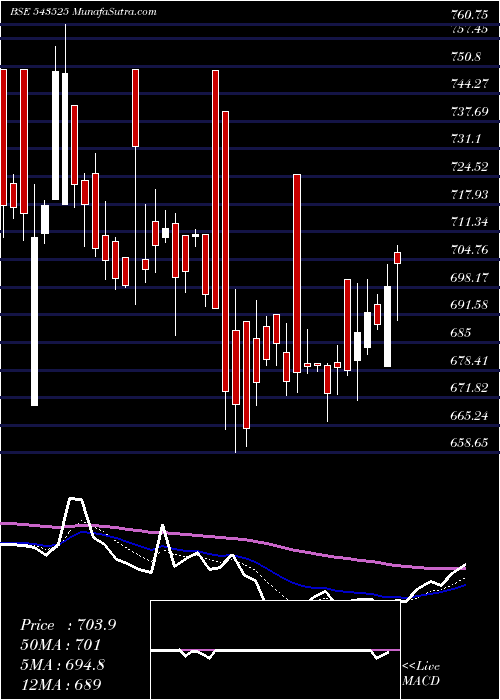Click the 691.58 price axis label

(468, 305)
